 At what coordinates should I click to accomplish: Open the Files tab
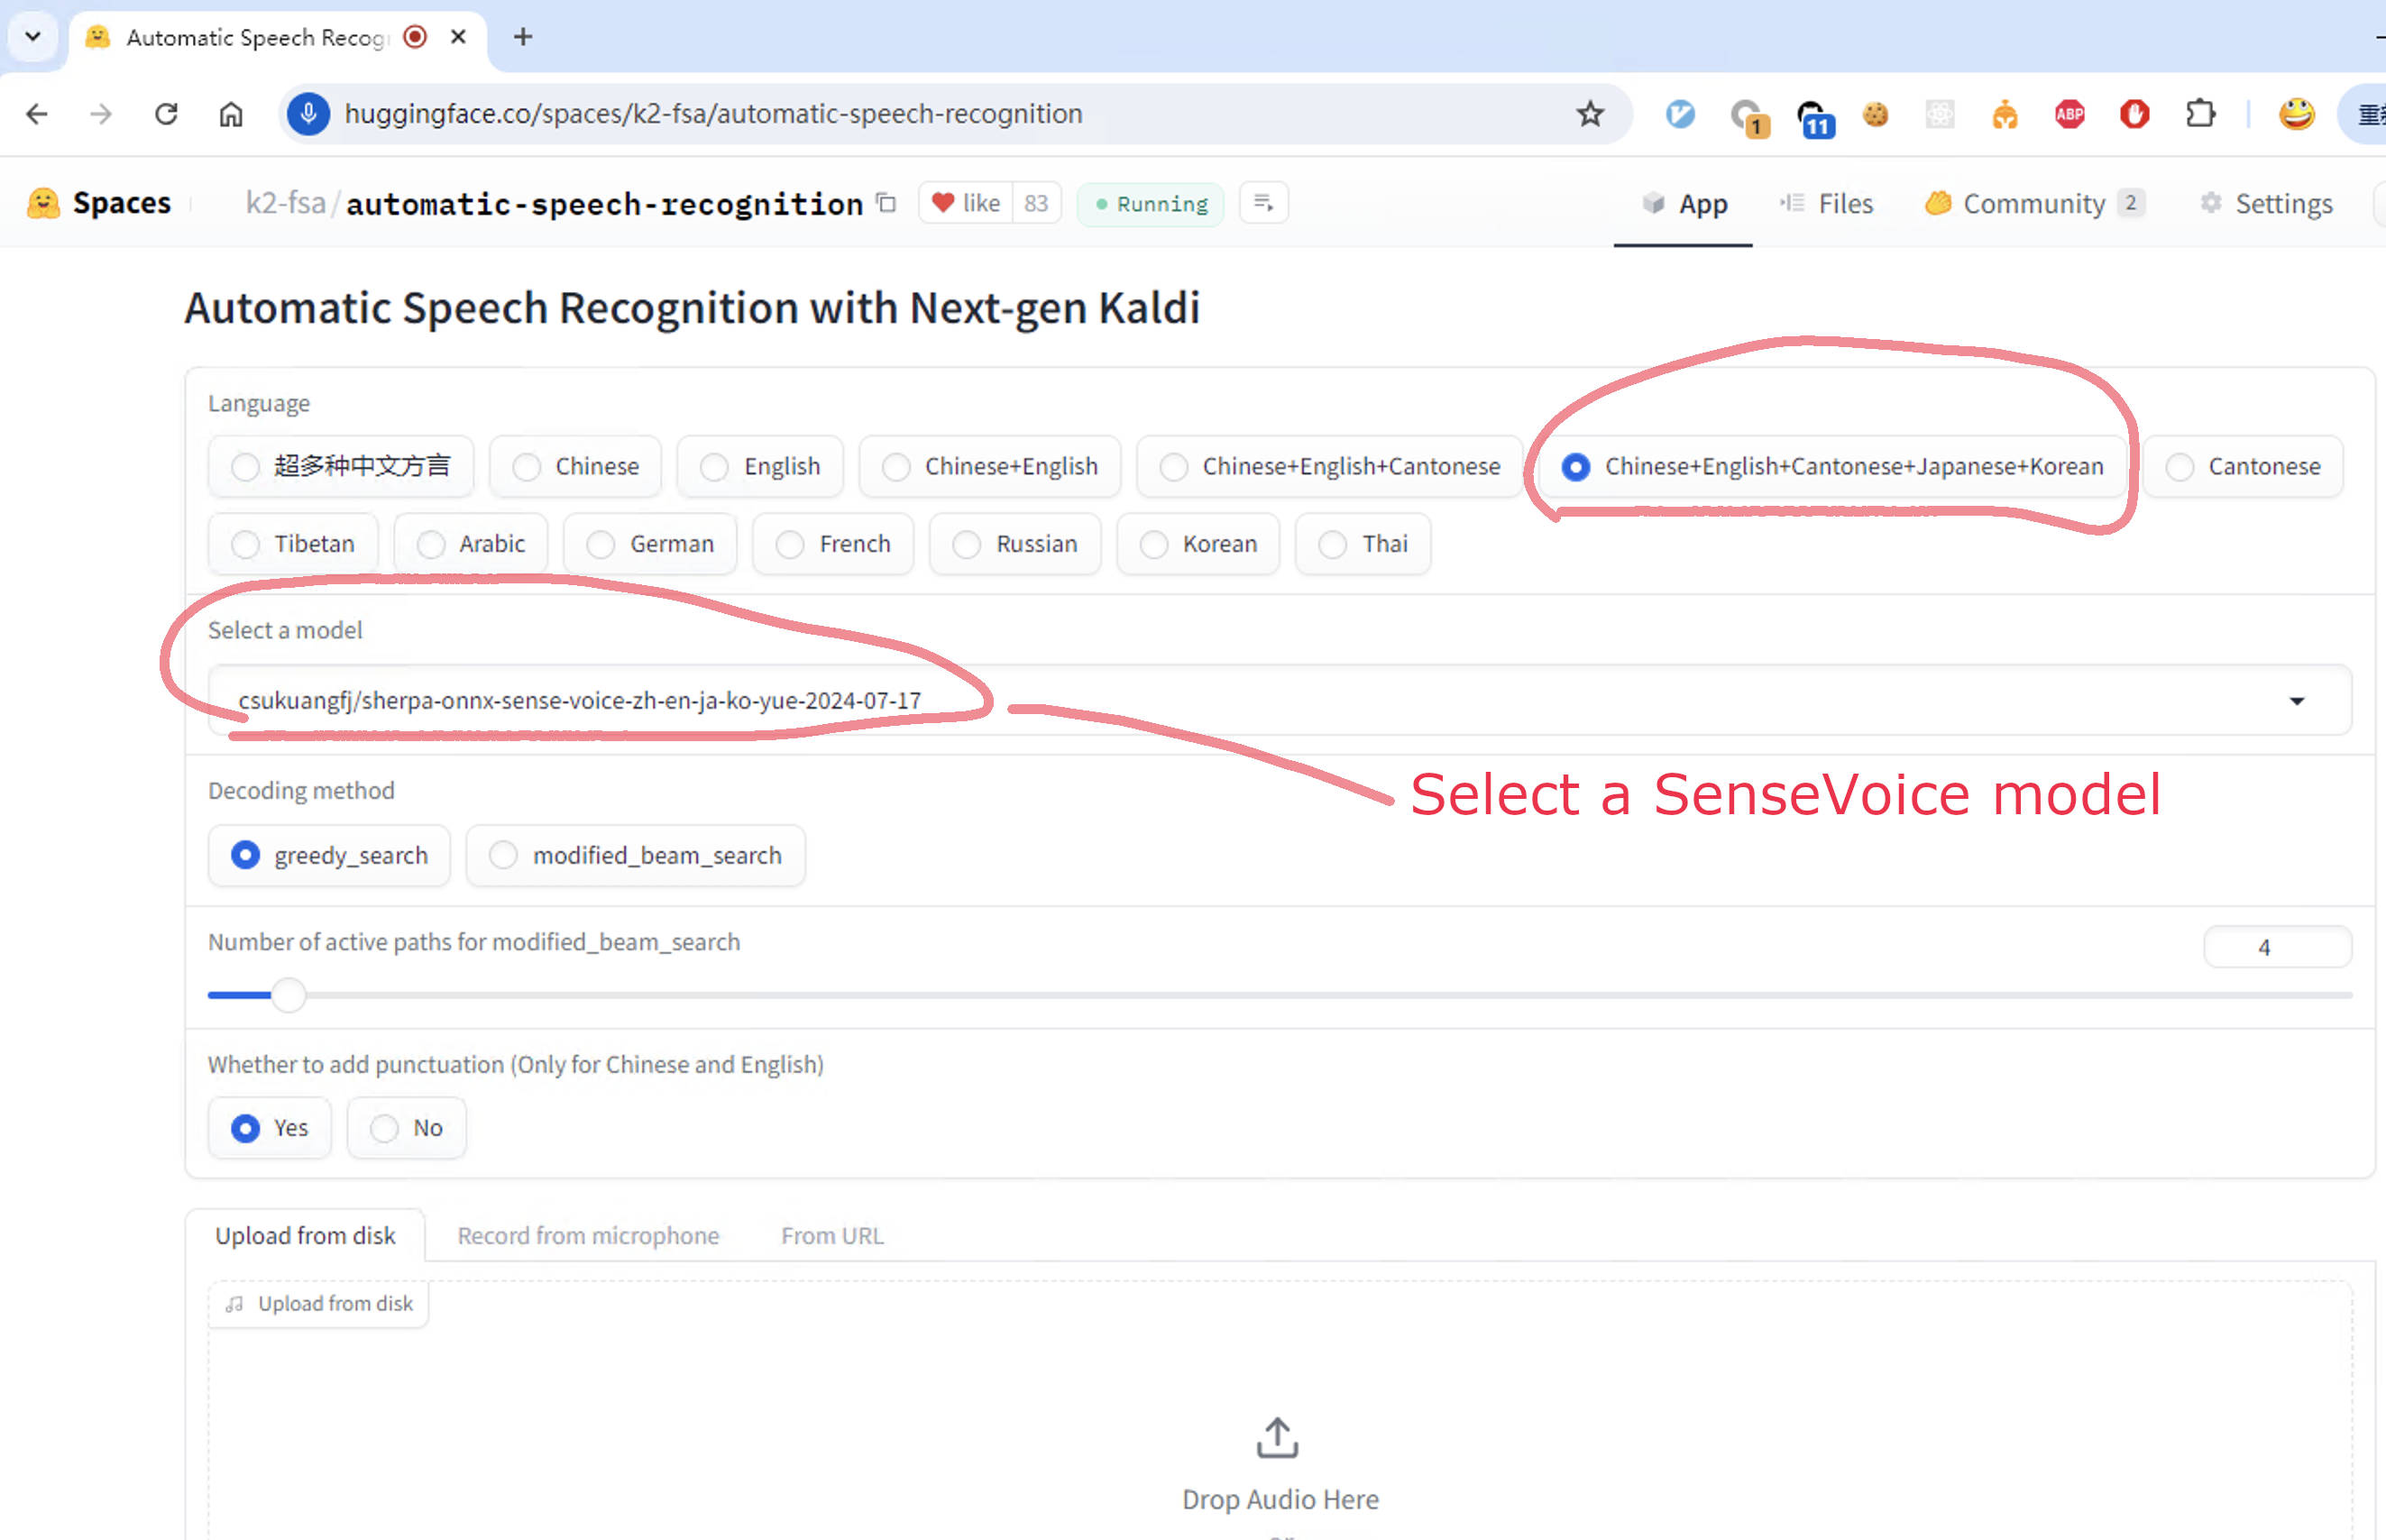tap(1826, 203)
